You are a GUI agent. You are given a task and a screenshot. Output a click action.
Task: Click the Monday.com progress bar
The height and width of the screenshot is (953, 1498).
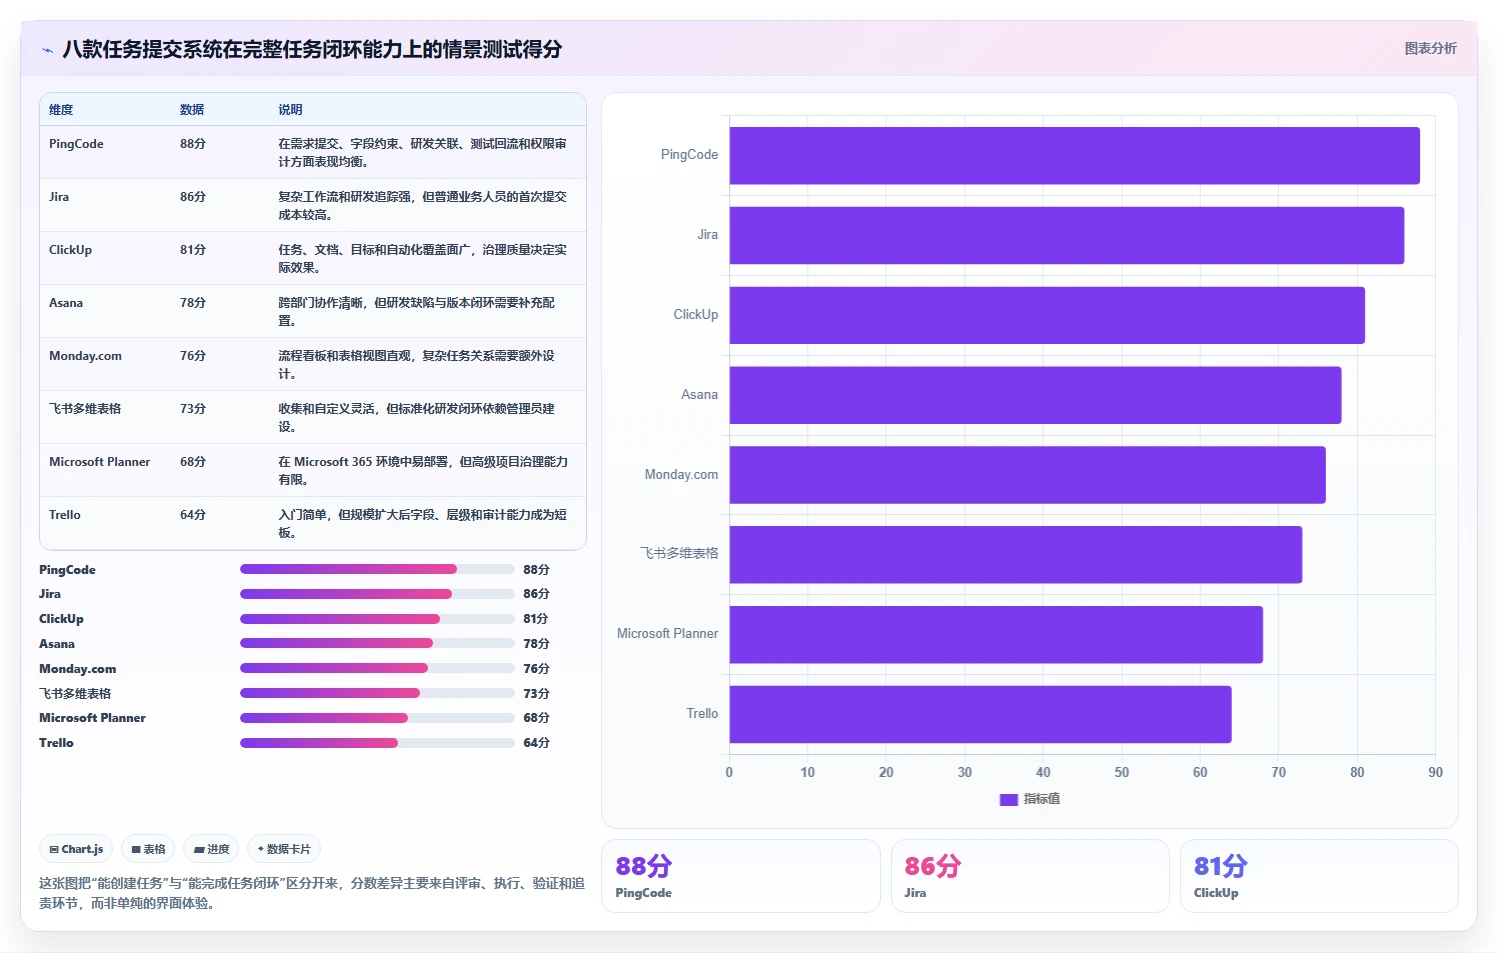[377, 668]
